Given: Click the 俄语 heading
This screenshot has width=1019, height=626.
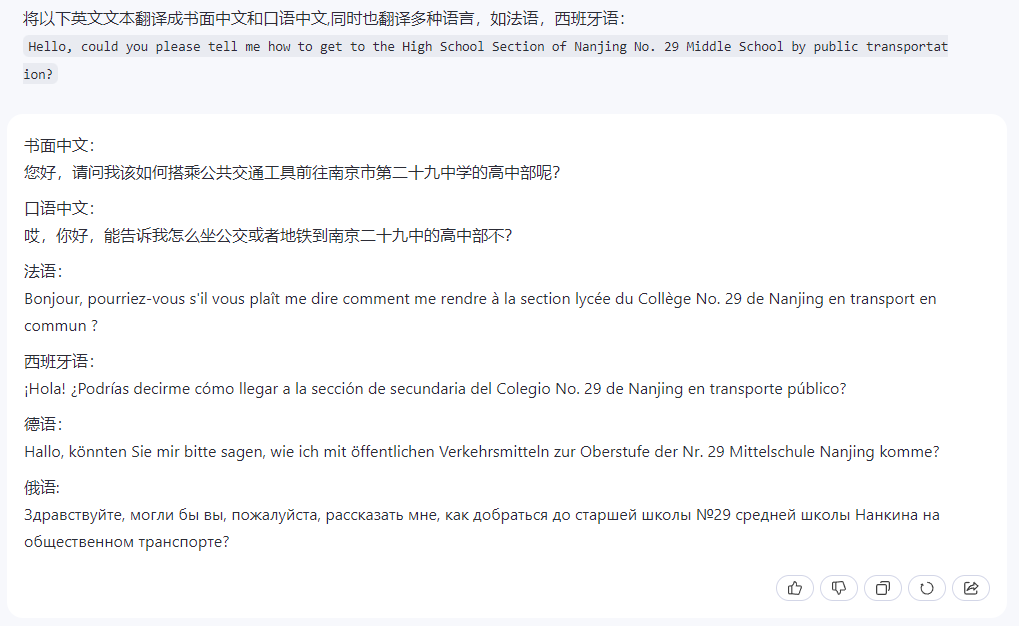Looking at the screenshot, I should click(43, 487).
